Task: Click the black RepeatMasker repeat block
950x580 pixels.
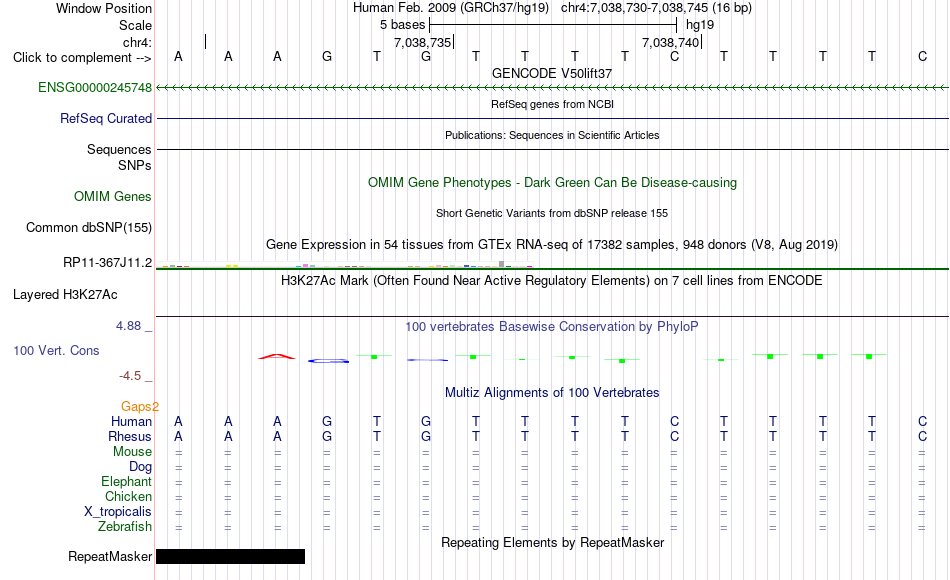Action: [x=230, y=556]
